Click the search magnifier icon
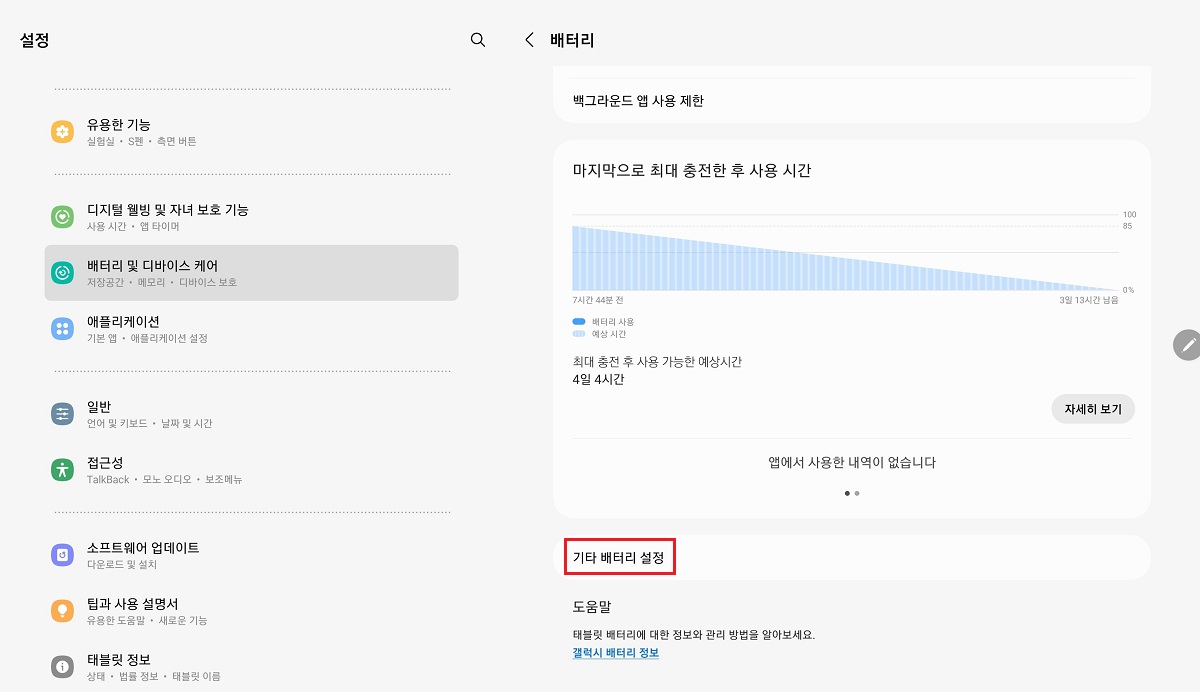 tap(477, 40)
